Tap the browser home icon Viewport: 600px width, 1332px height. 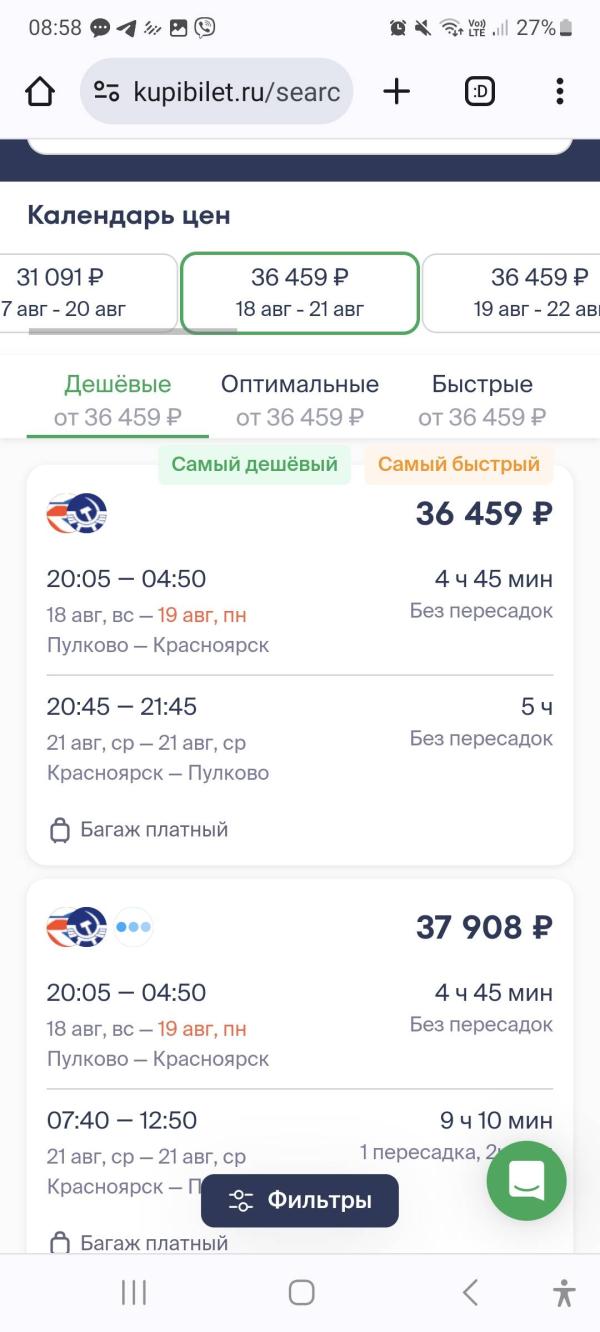pyautogui.click(x=40, y=92)
